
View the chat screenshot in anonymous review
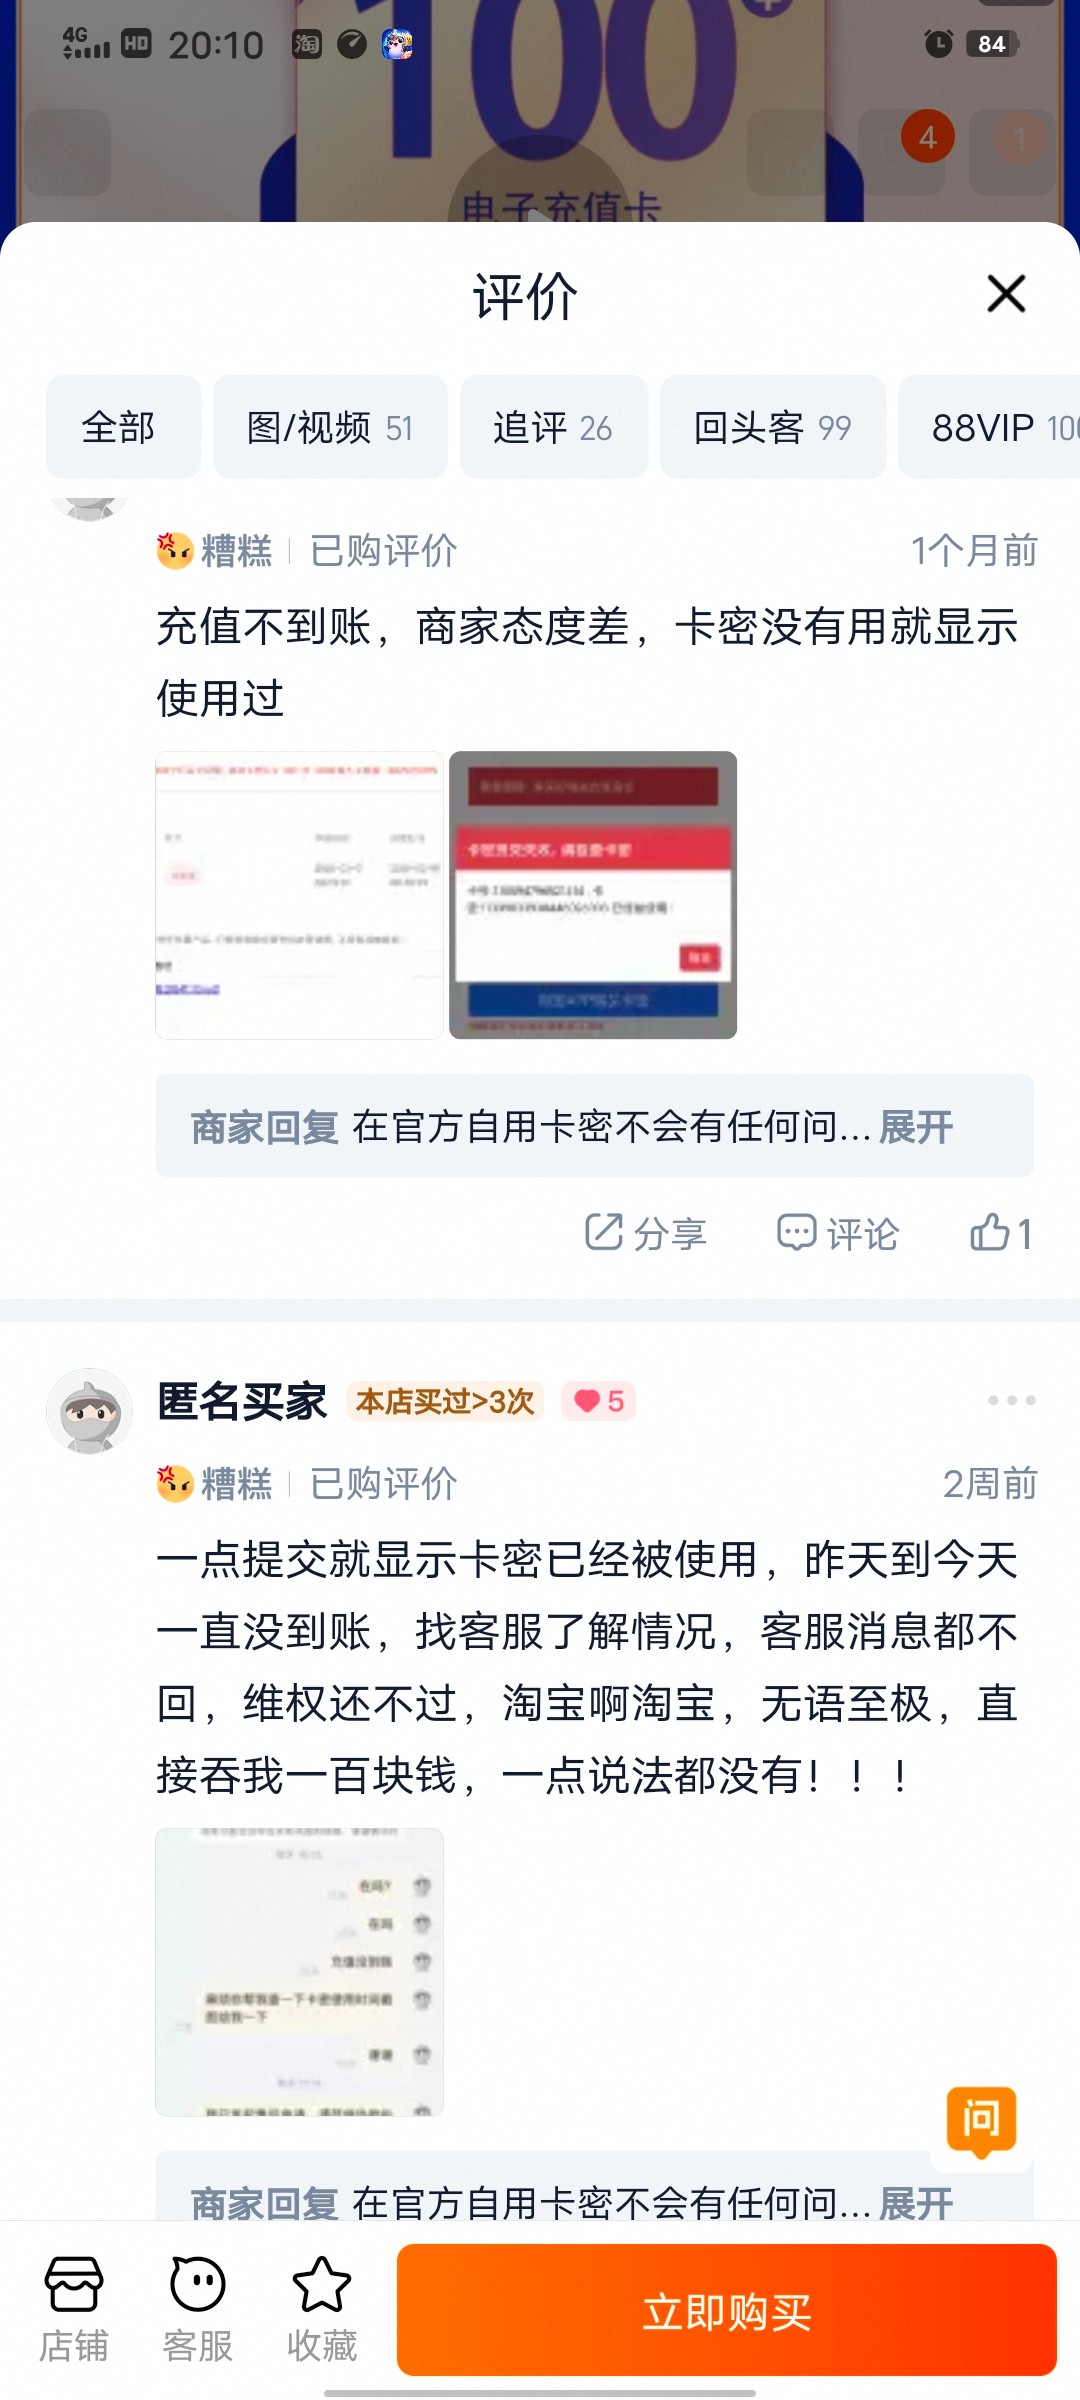(x=299, y=1972)
